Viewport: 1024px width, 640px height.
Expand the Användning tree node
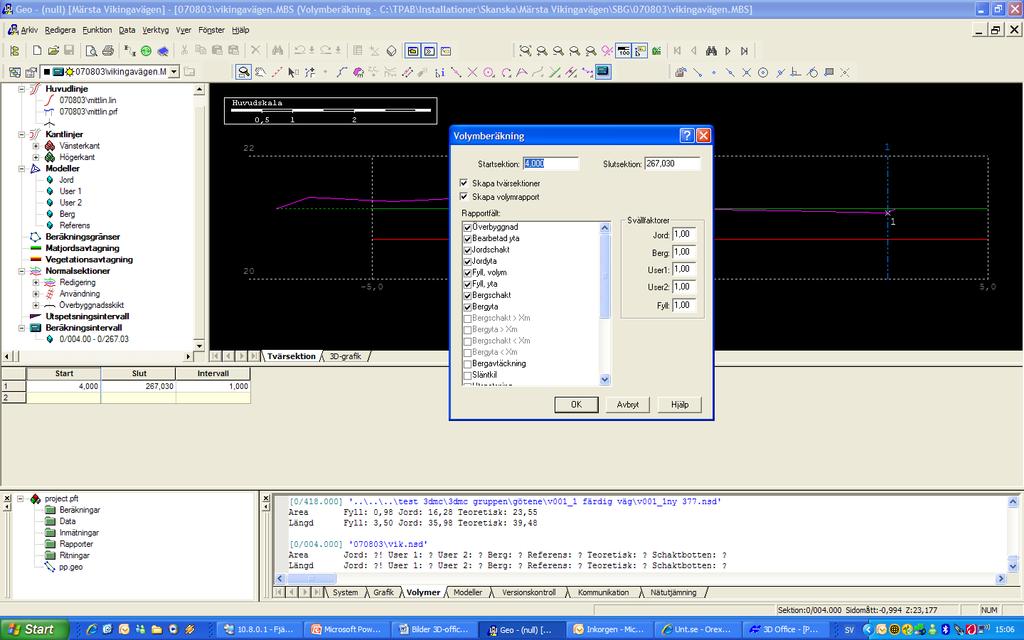36,294
